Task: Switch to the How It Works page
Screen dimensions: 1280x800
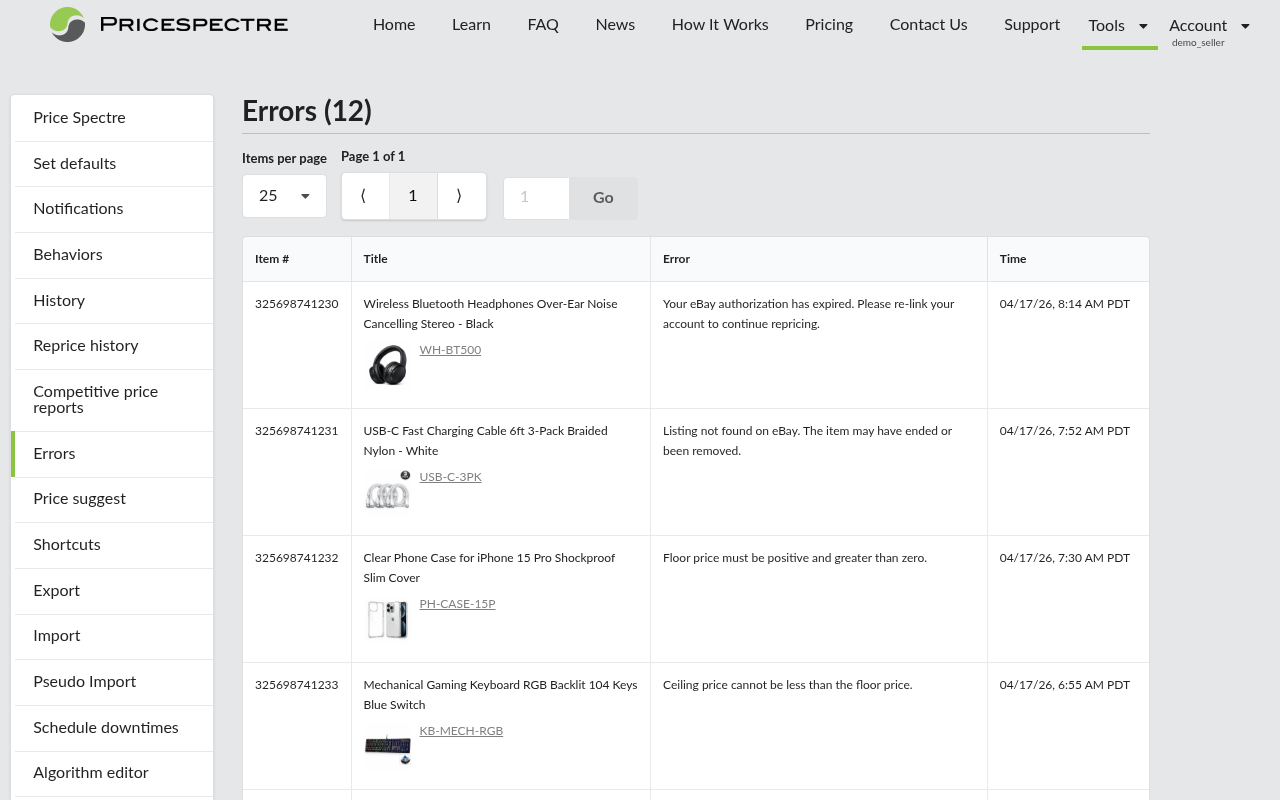Action: (x=720, y=25)
